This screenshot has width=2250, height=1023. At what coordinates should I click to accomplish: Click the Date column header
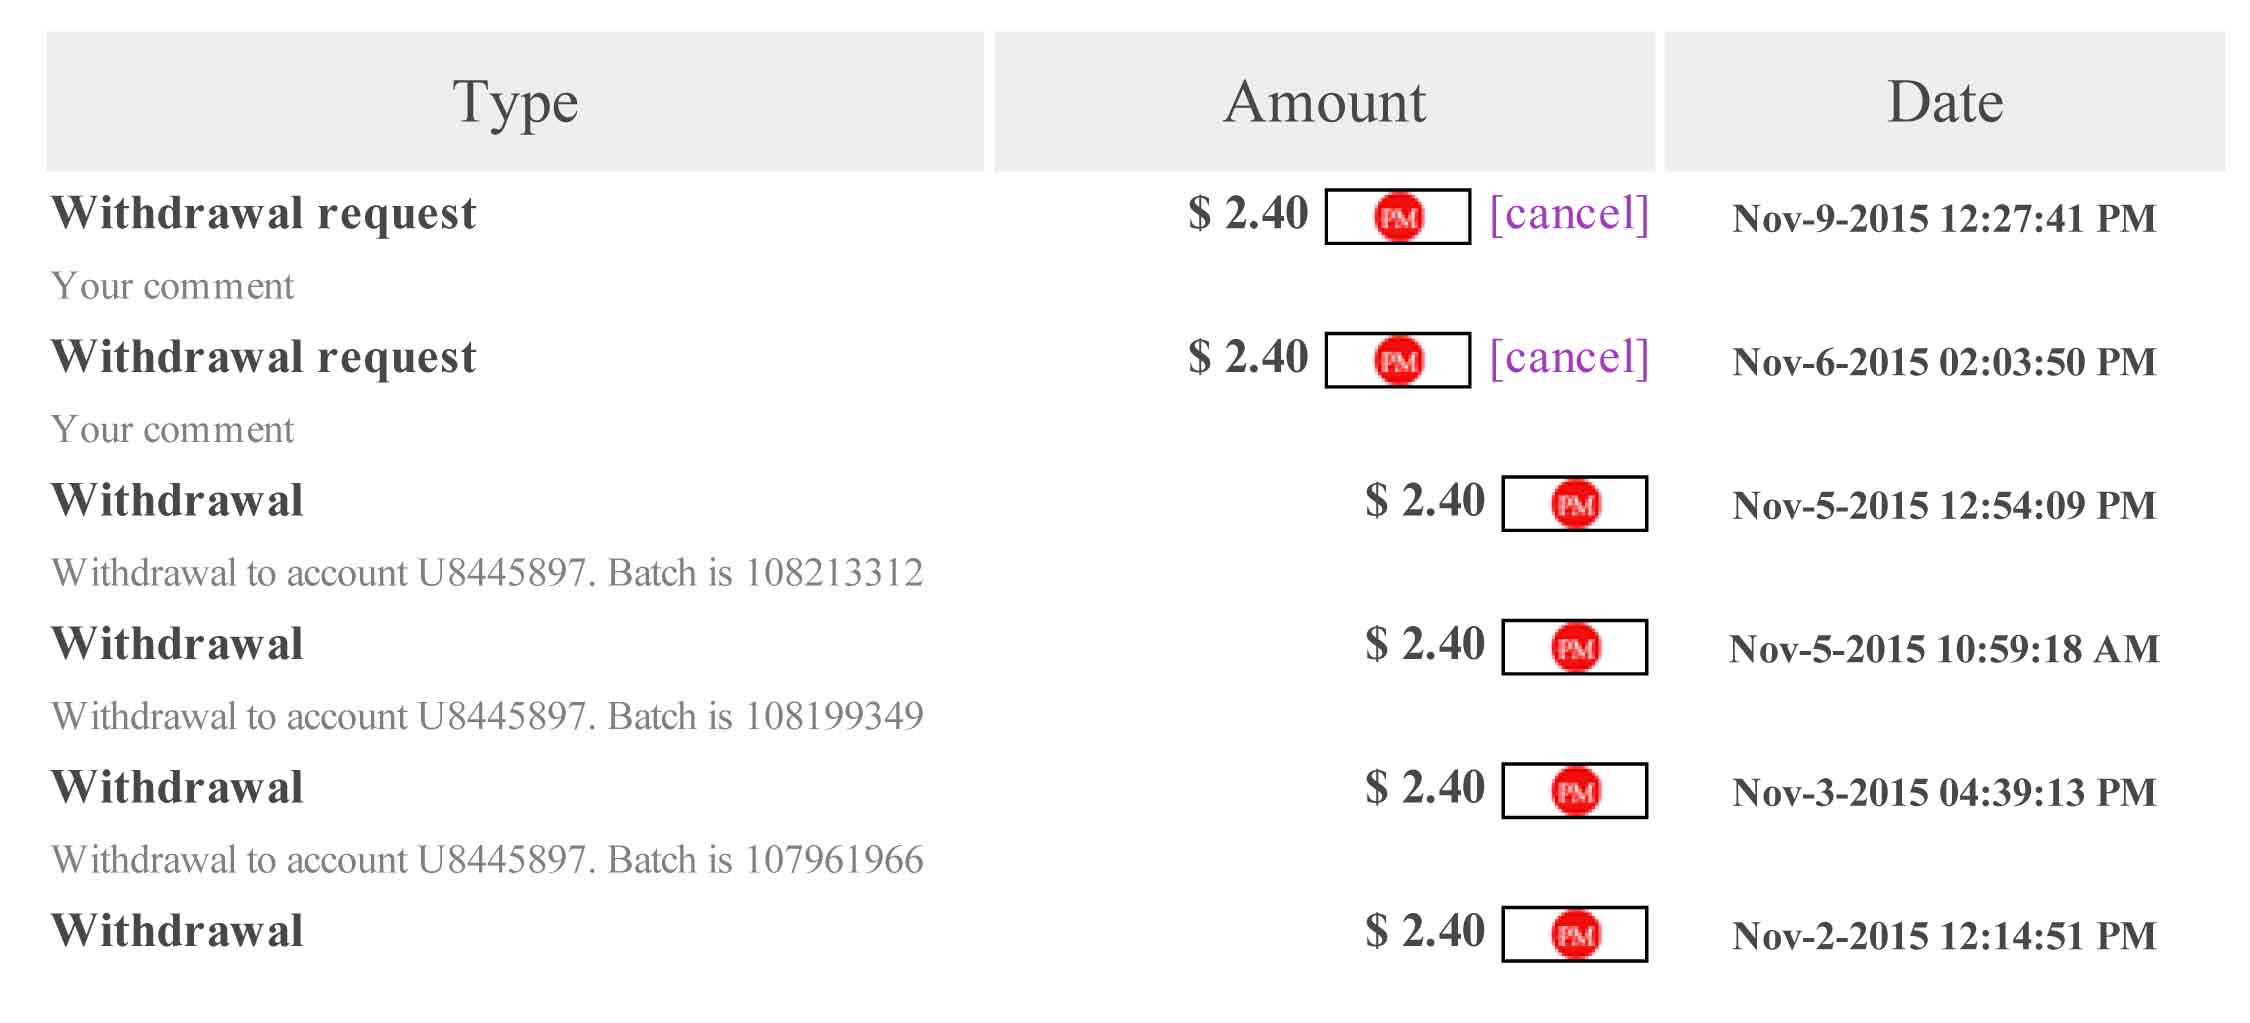tap(1944, 102)
